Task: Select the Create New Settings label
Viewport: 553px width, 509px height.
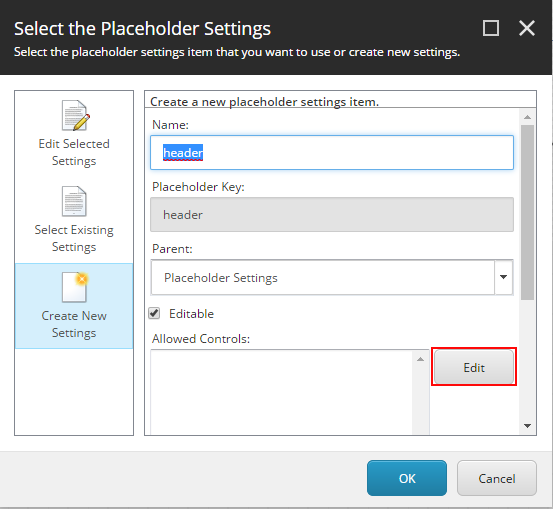Action: (74, 324)
